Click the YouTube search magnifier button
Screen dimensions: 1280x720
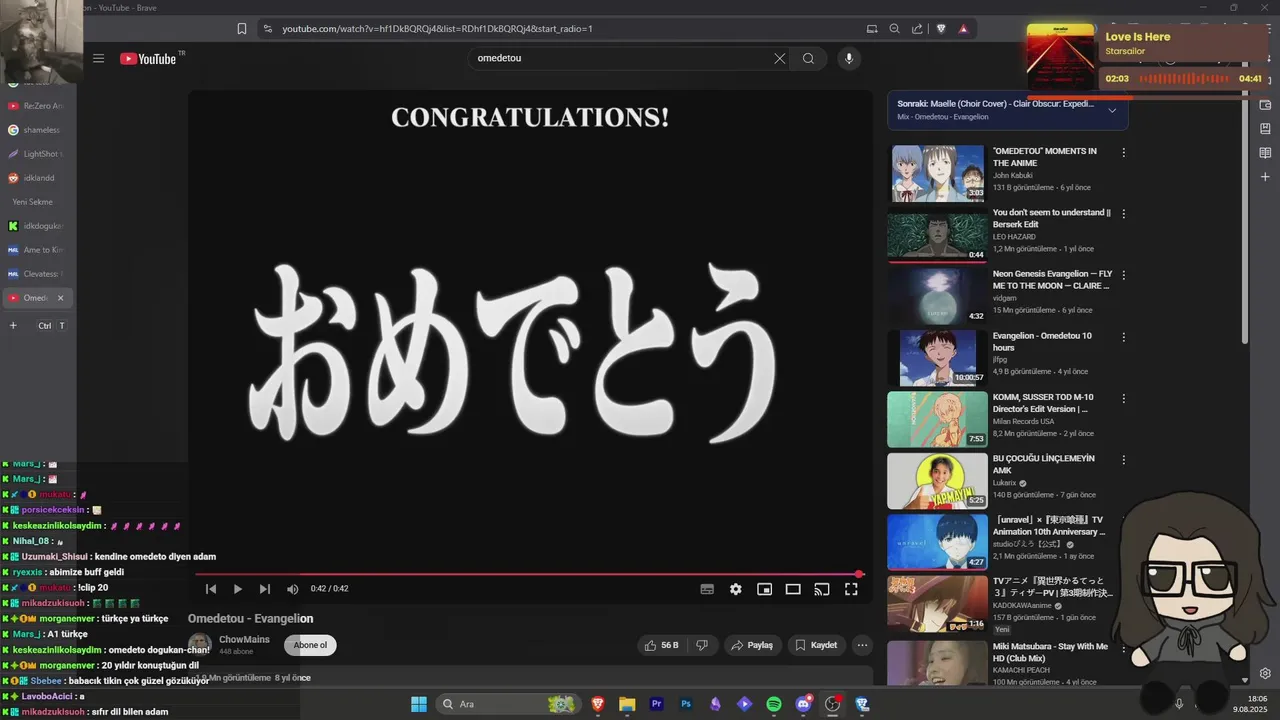tap(808, 58)
